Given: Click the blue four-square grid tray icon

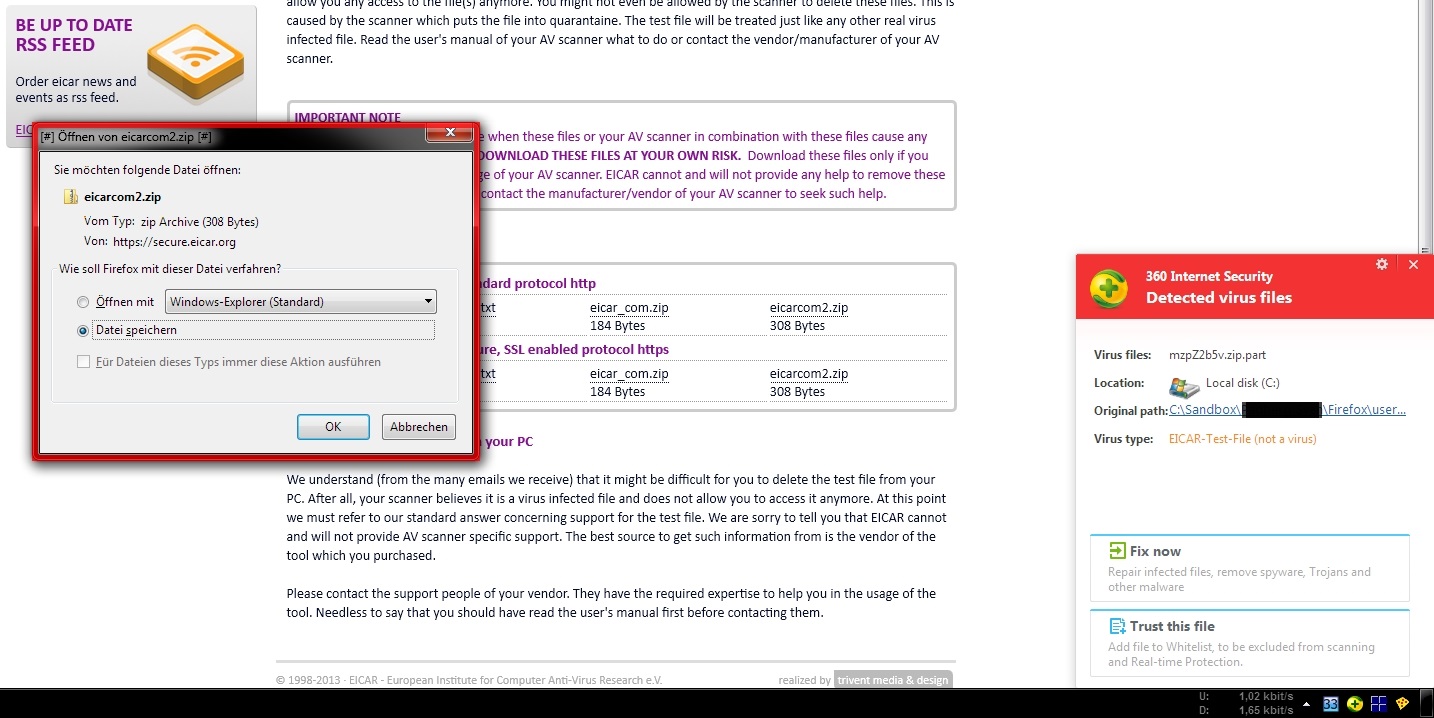Looking at the screenshot, I should [x=1379, y=703].
